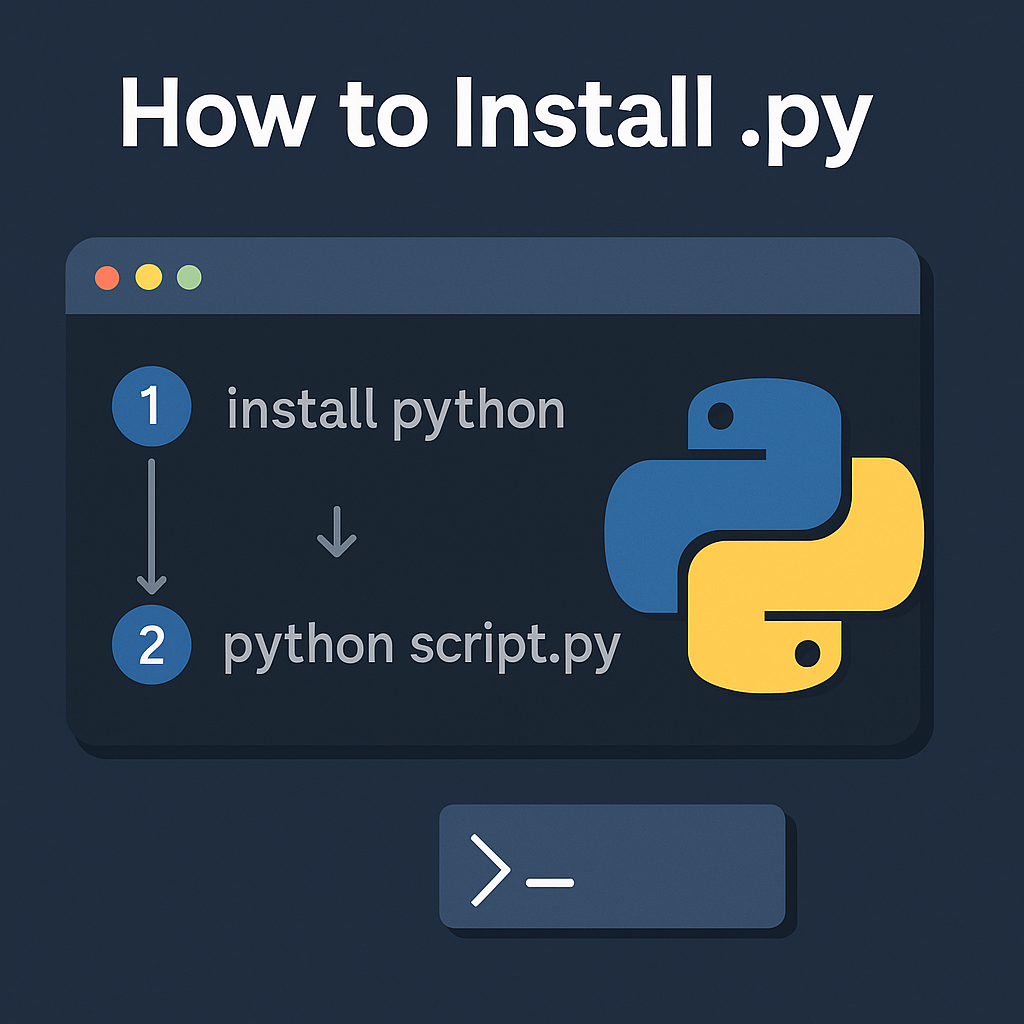Click the step 2 numbered circle
Image resolution: width=1024 pixels, height=1024 pixels.
coord(151,645)
